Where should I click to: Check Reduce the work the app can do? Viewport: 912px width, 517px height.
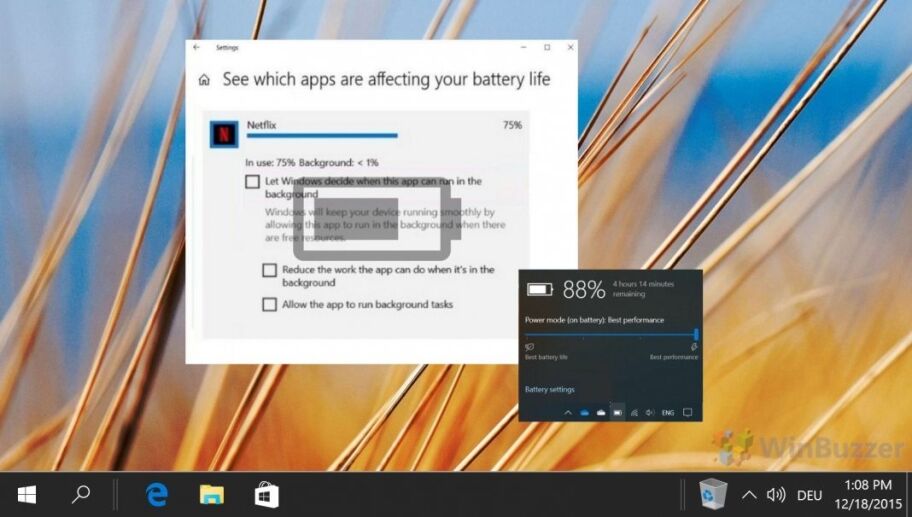(269, 270)
